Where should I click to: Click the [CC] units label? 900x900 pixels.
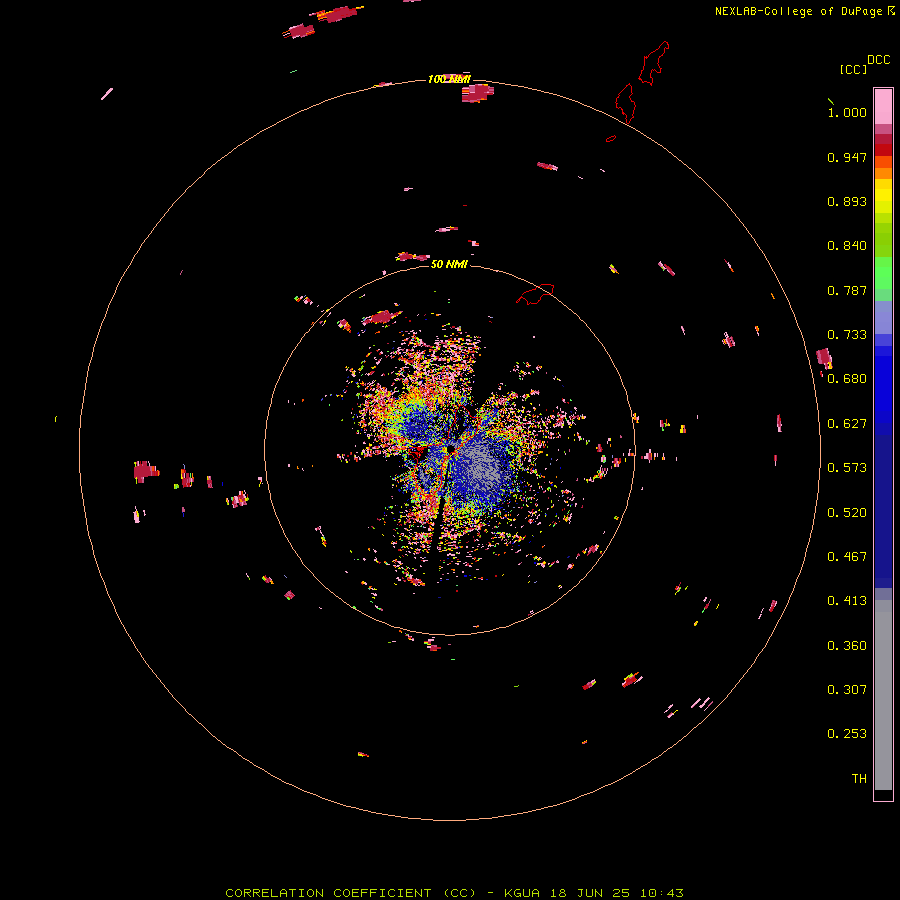point(853,69)
